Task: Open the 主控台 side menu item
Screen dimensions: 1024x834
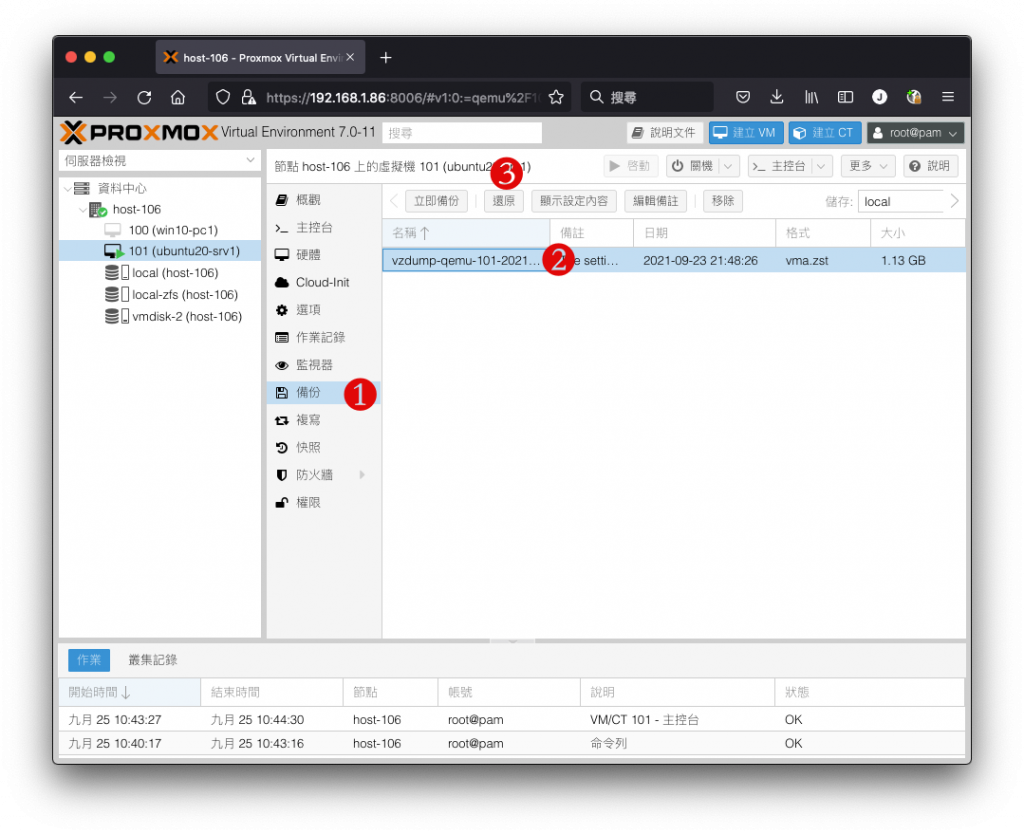Action: tap(324, 227)
